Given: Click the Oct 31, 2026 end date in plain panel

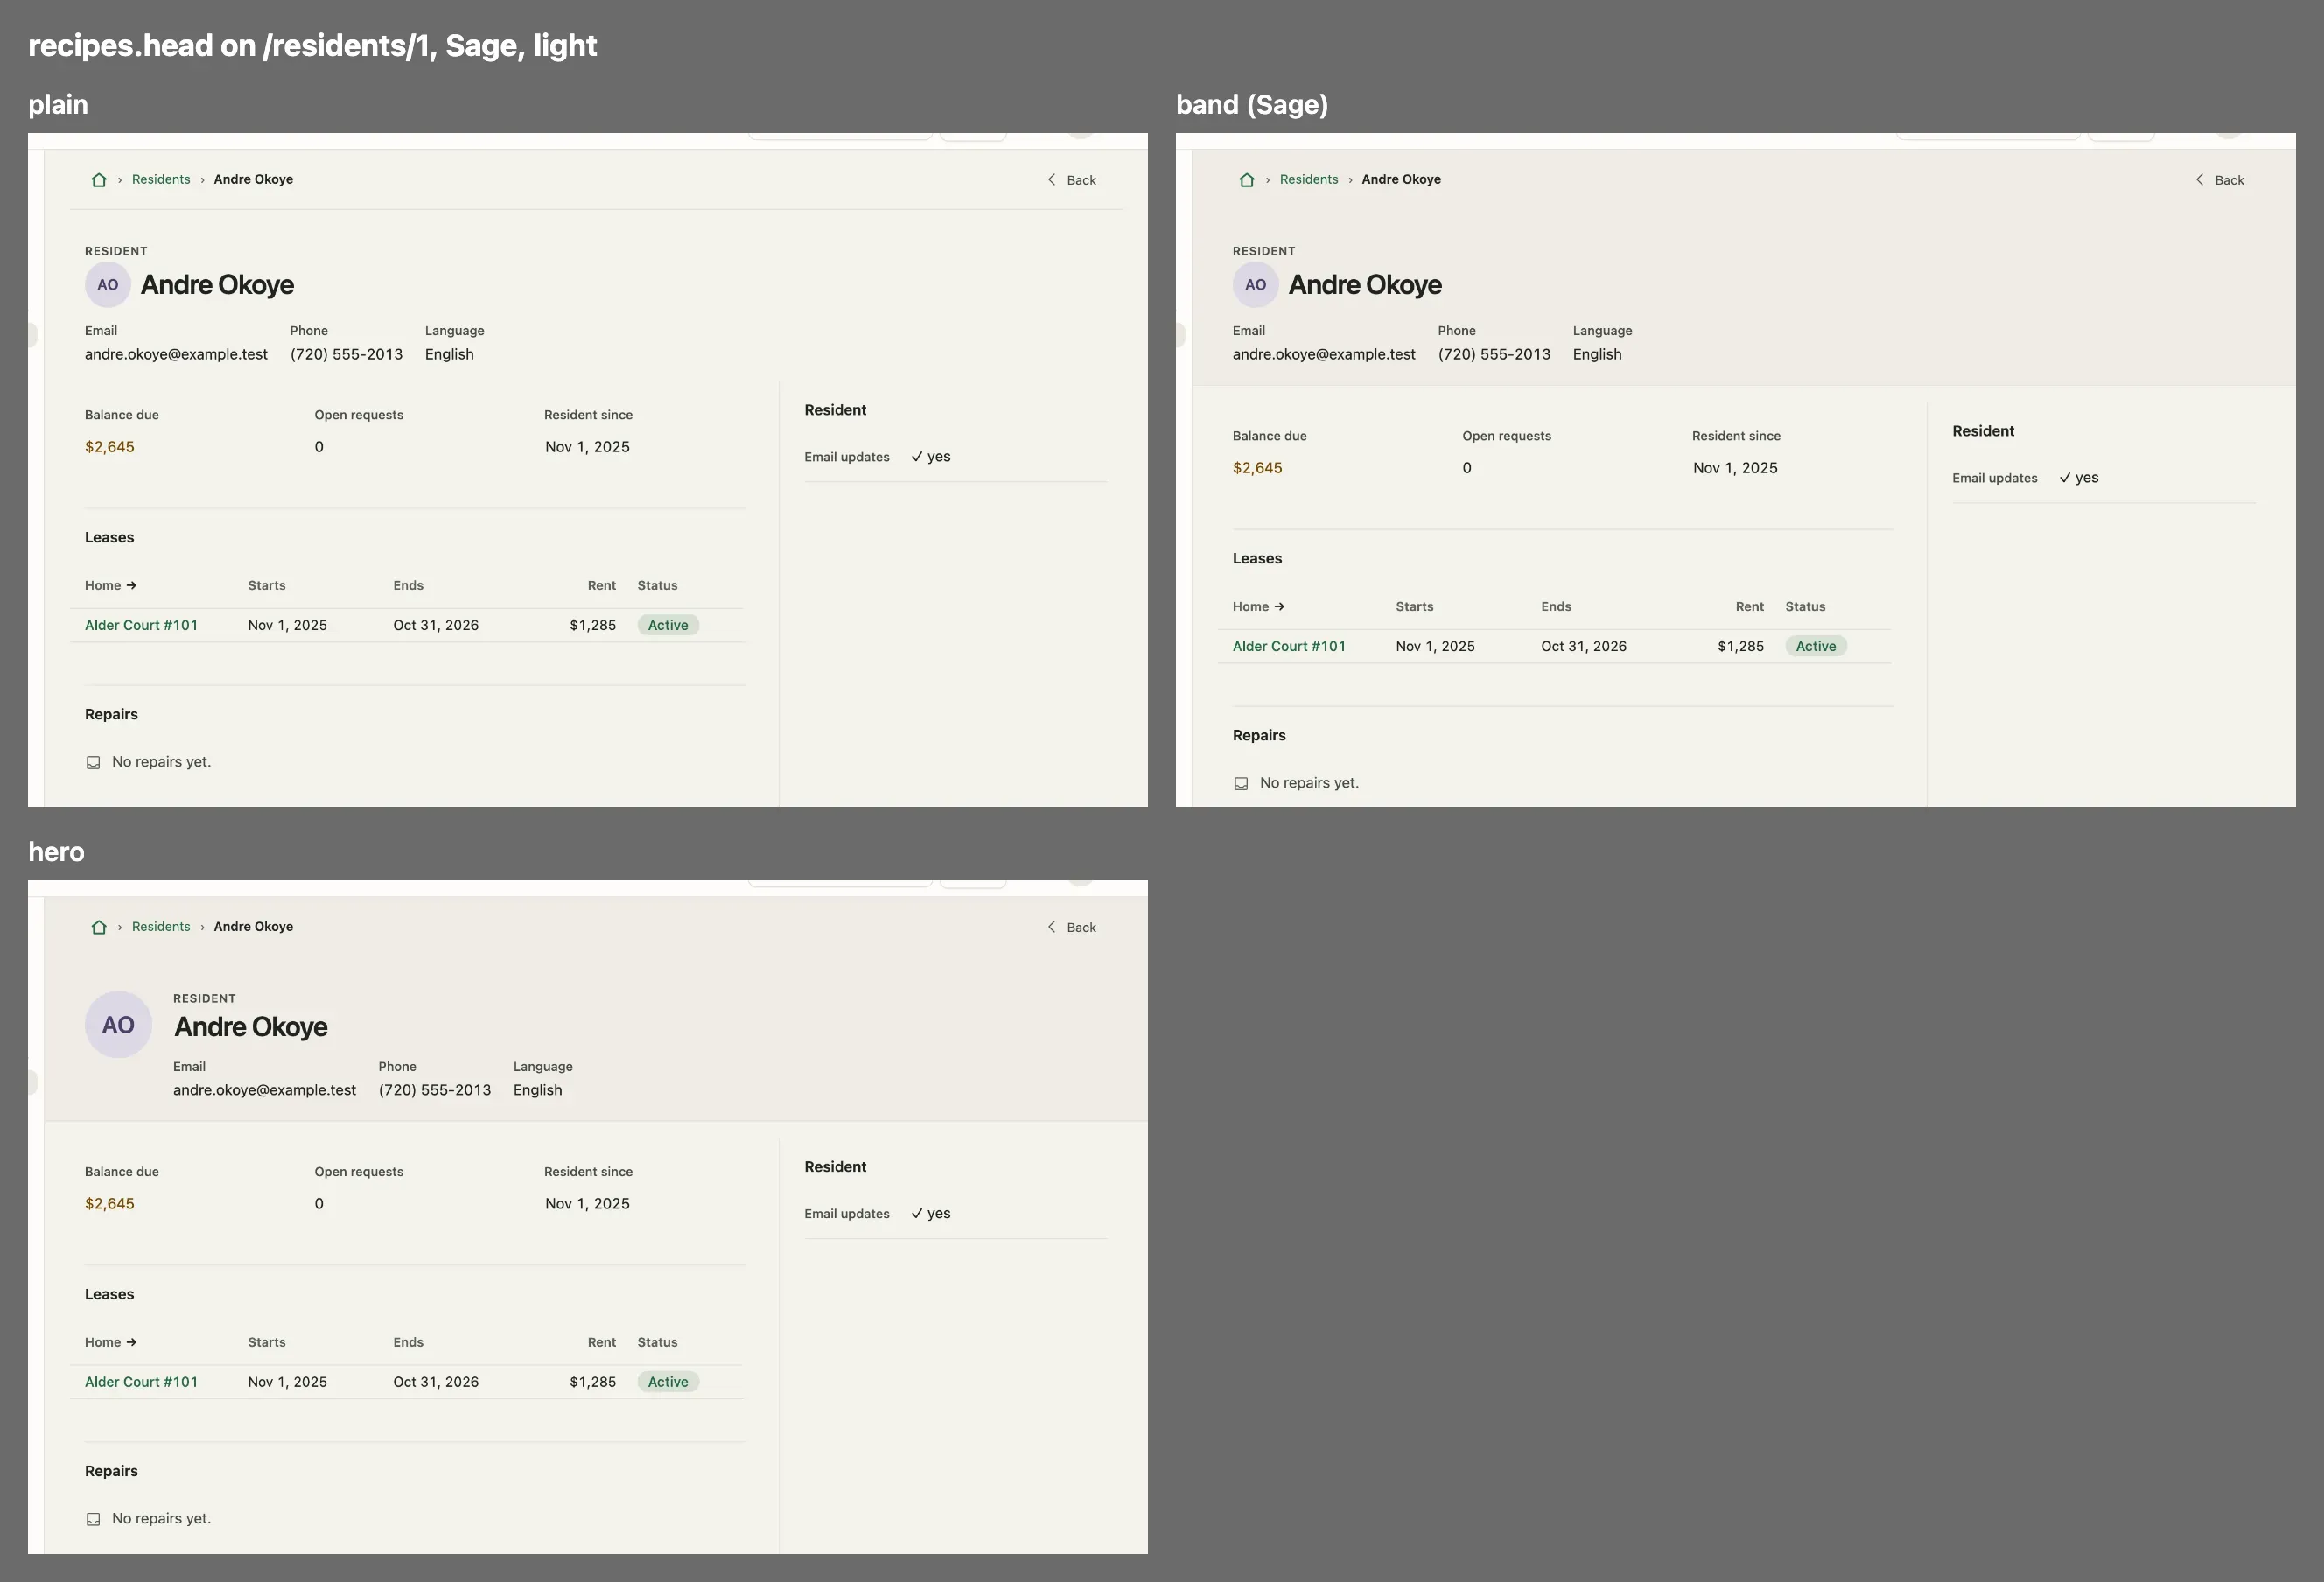Looking at the screenshot, I should [436, 625].
